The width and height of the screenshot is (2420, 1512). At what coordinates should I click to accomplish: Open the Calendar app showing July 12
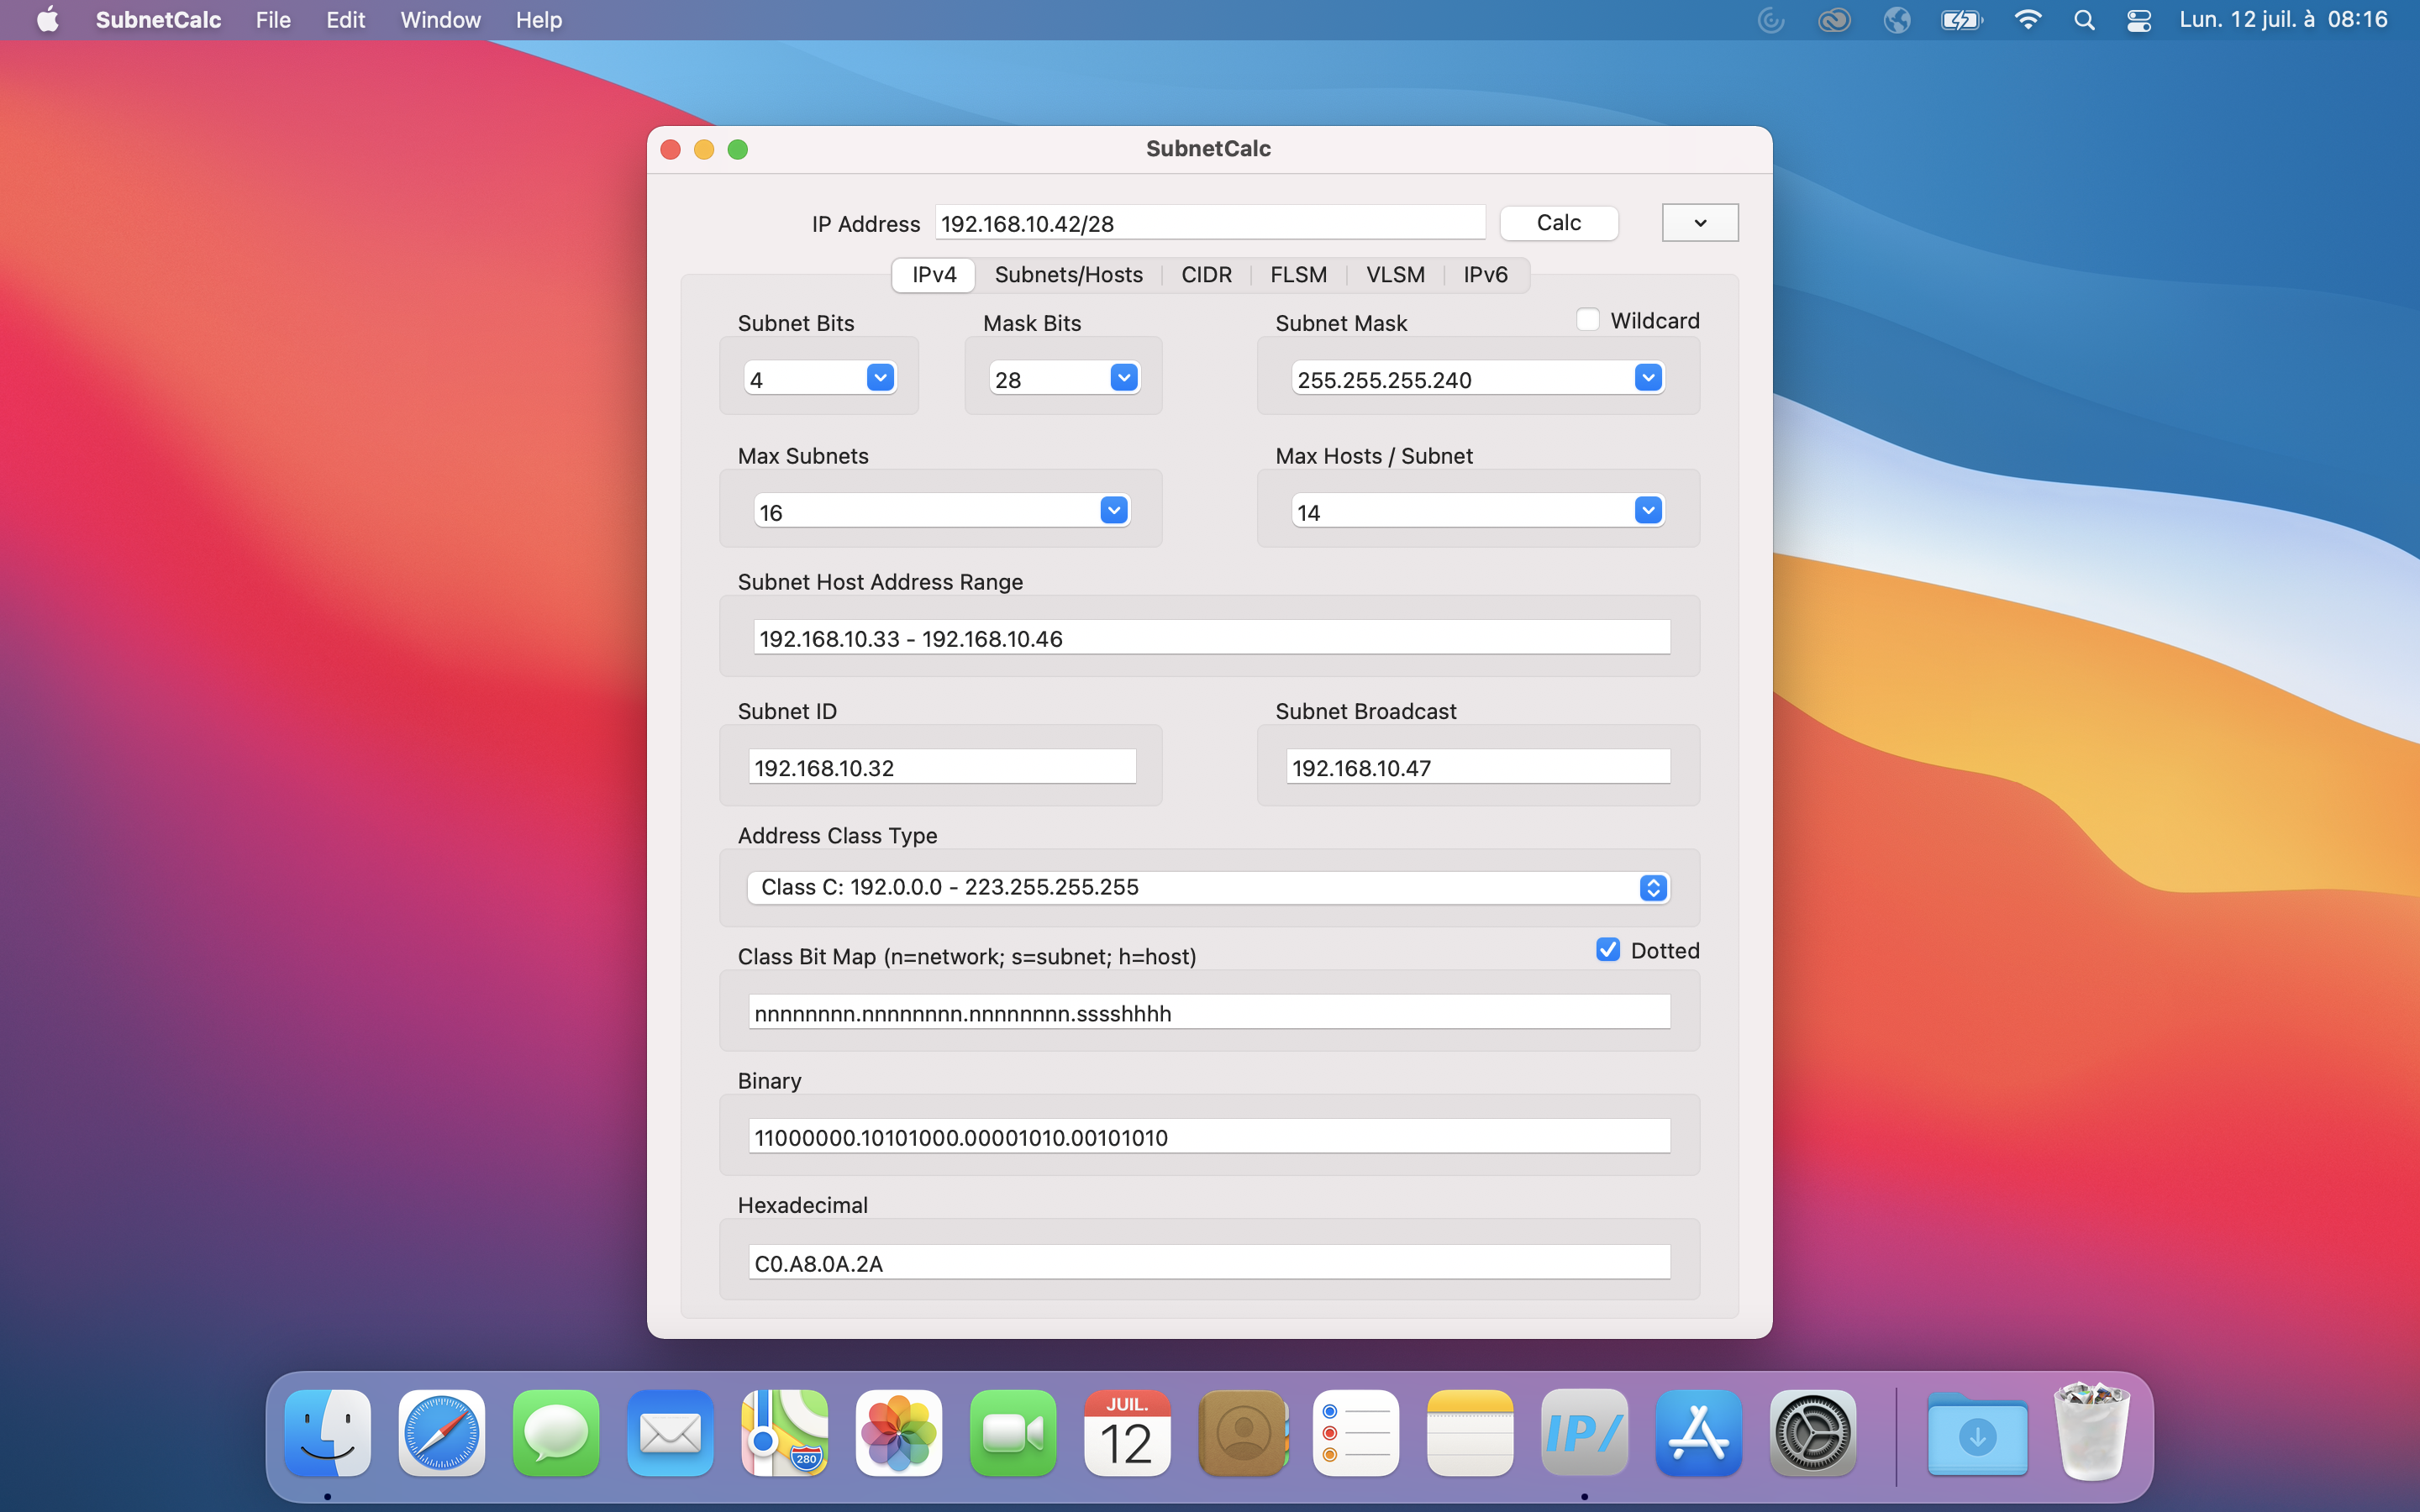(1126, 1433)
